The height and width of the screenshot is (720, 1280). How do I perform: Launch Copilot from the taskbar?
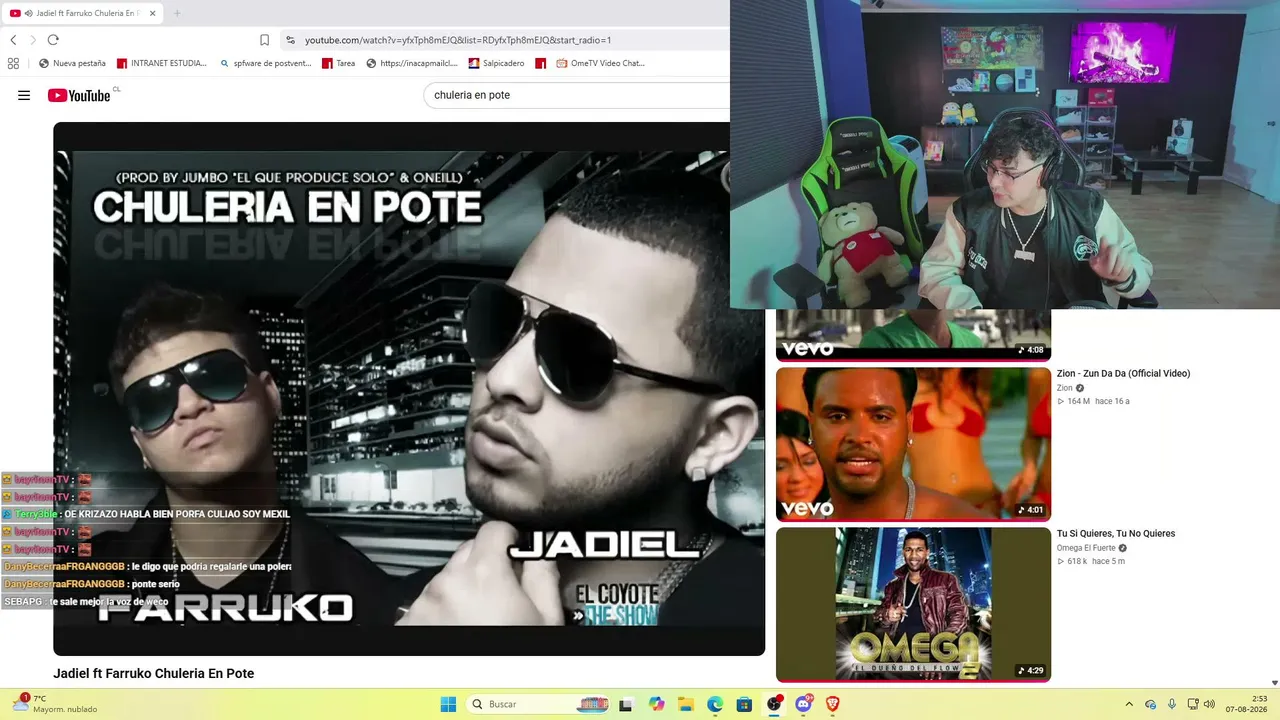(x=656, y=704)
